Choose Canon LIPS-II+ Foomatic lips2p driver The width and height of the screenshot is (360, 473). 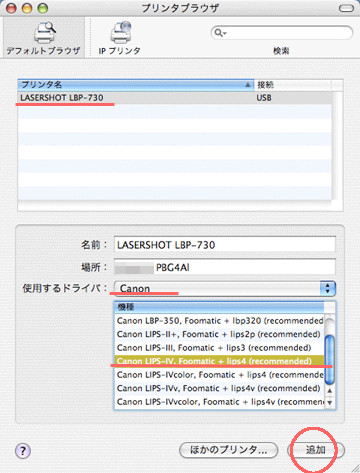click(219, 334)
